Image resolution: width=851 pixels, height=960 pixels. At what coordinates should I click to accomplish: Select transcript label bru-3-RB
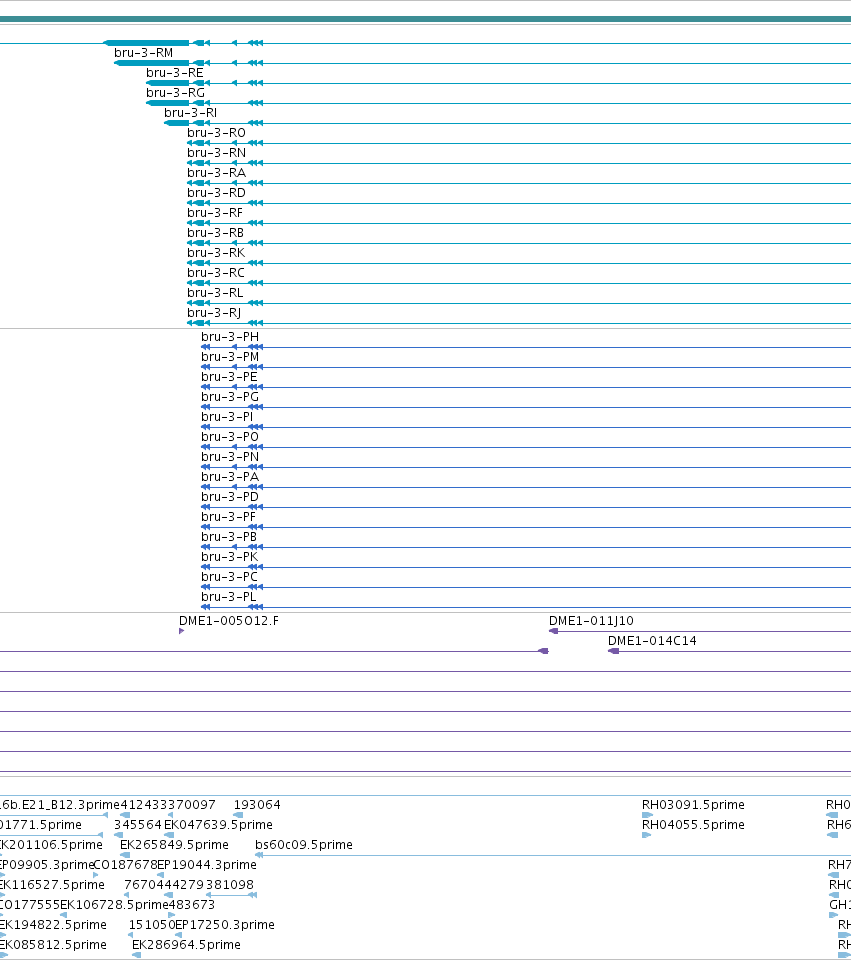tap(216, 233)
